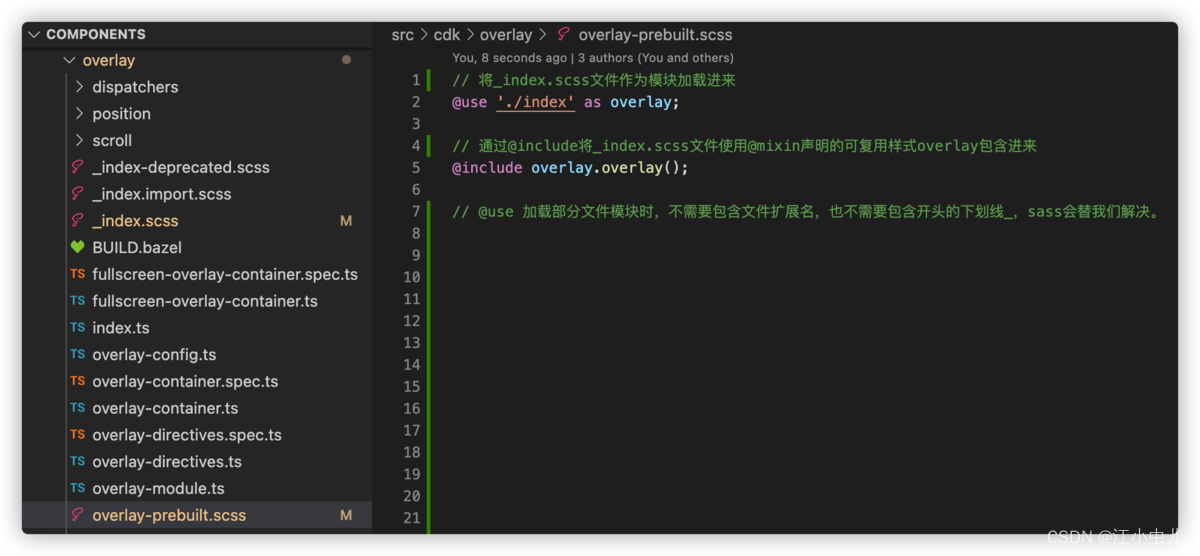Open fullscreen-overlay-container.spec.ts file

click(225, 274)
